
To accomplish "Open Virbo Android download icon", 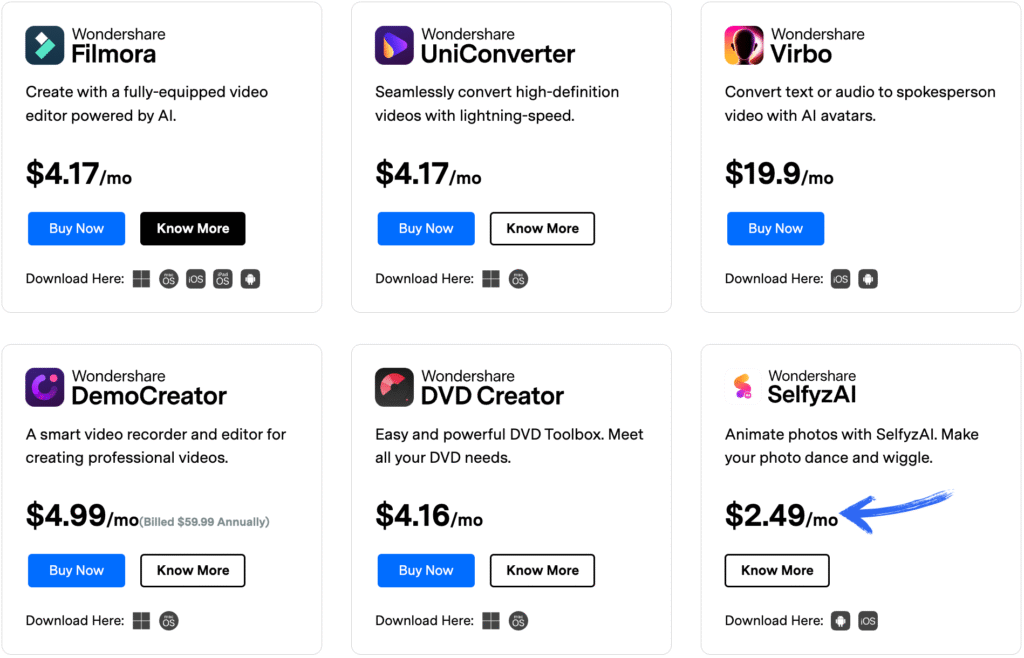I will pos(868,279).
